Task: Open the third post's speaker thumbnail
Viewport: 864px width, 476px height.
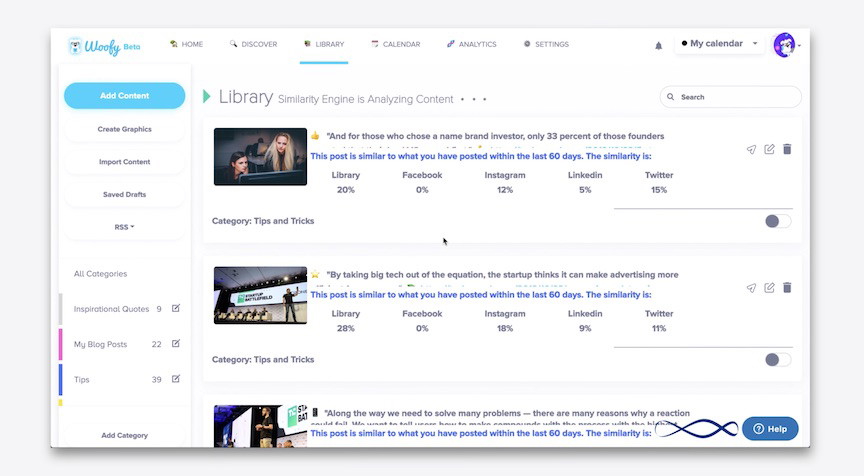Action: click(x=260, y=426)
